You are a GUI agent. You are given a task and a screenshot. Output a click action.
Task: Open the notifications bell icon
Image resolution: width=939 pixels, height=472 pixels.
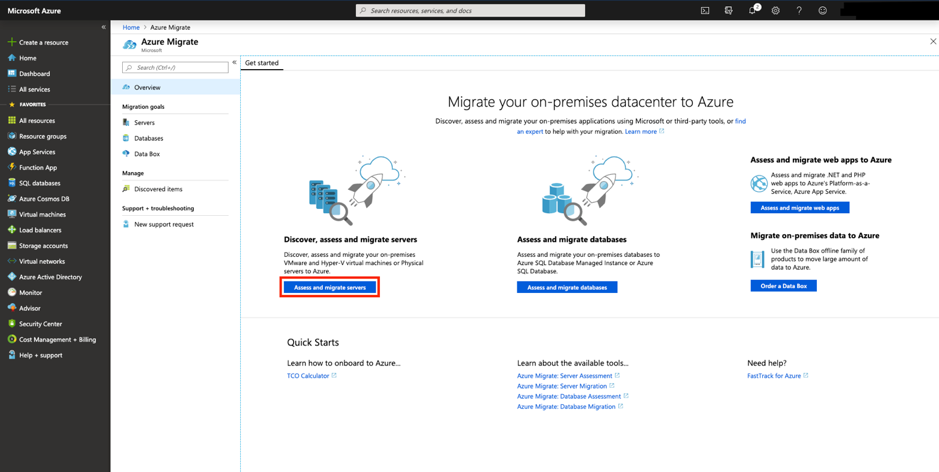[752, 10]
